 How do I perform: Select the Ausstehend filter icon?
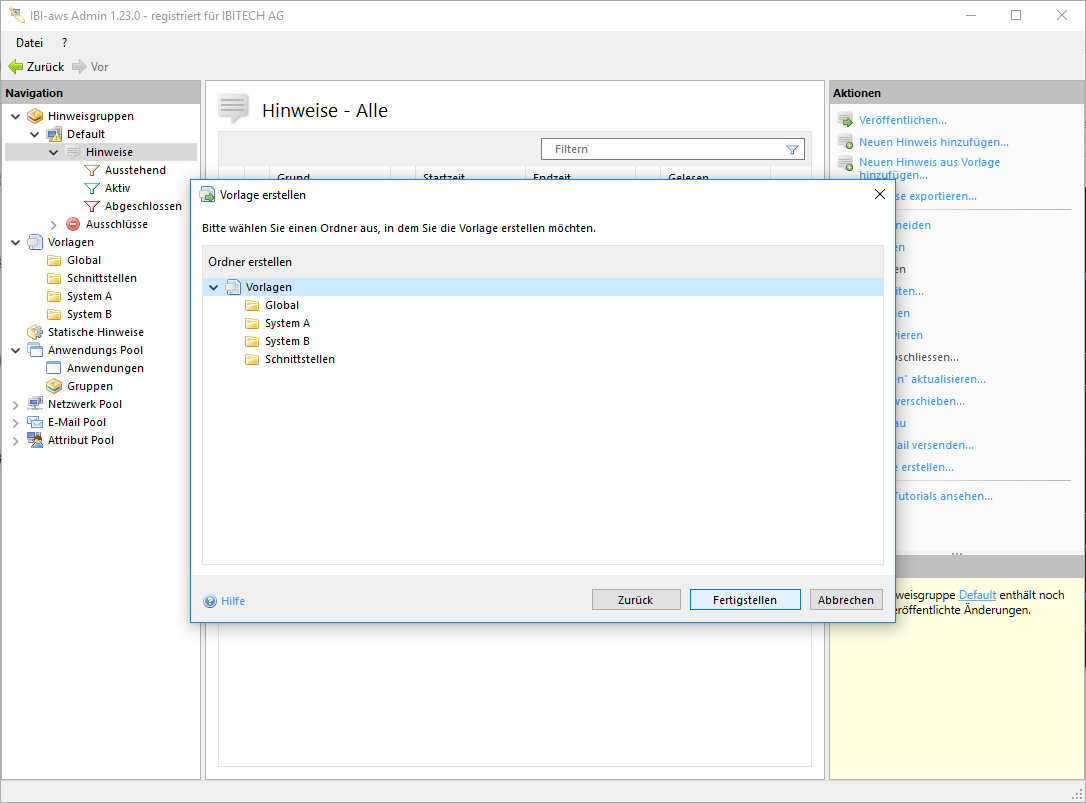pyautogui.click(x=92, y=170)
